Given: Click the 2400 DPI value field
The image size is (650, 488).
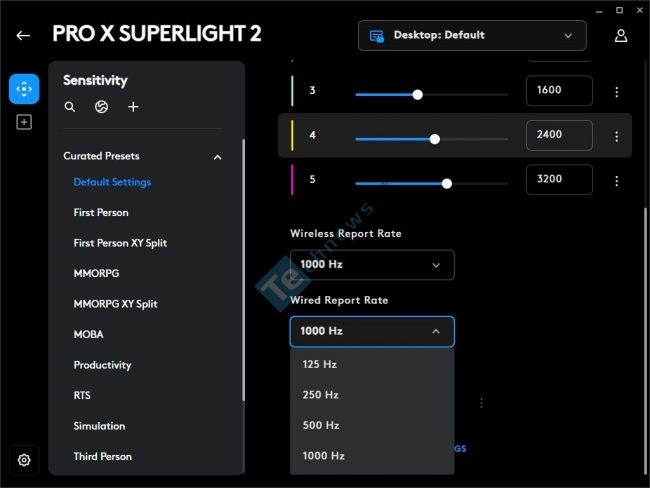Looking at the screenshot, I should (559, 135).
